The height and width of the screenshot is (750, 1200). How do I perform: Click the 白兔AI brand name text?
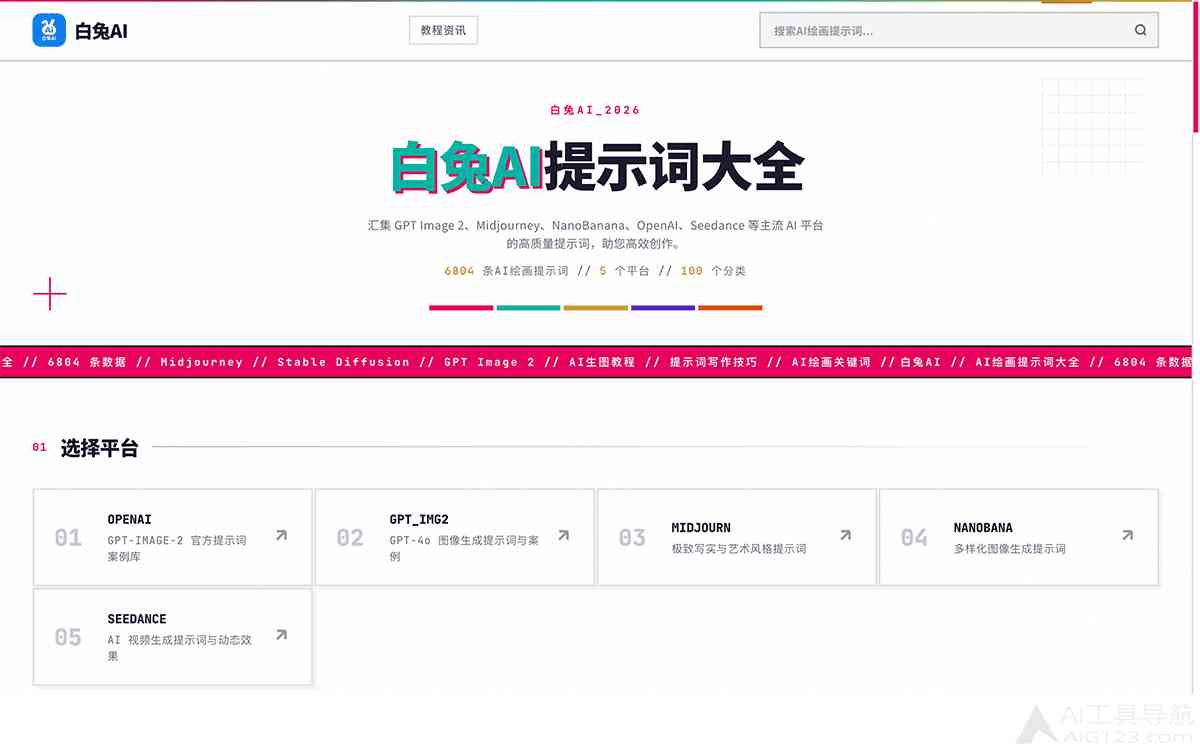[x=101, y=31]
